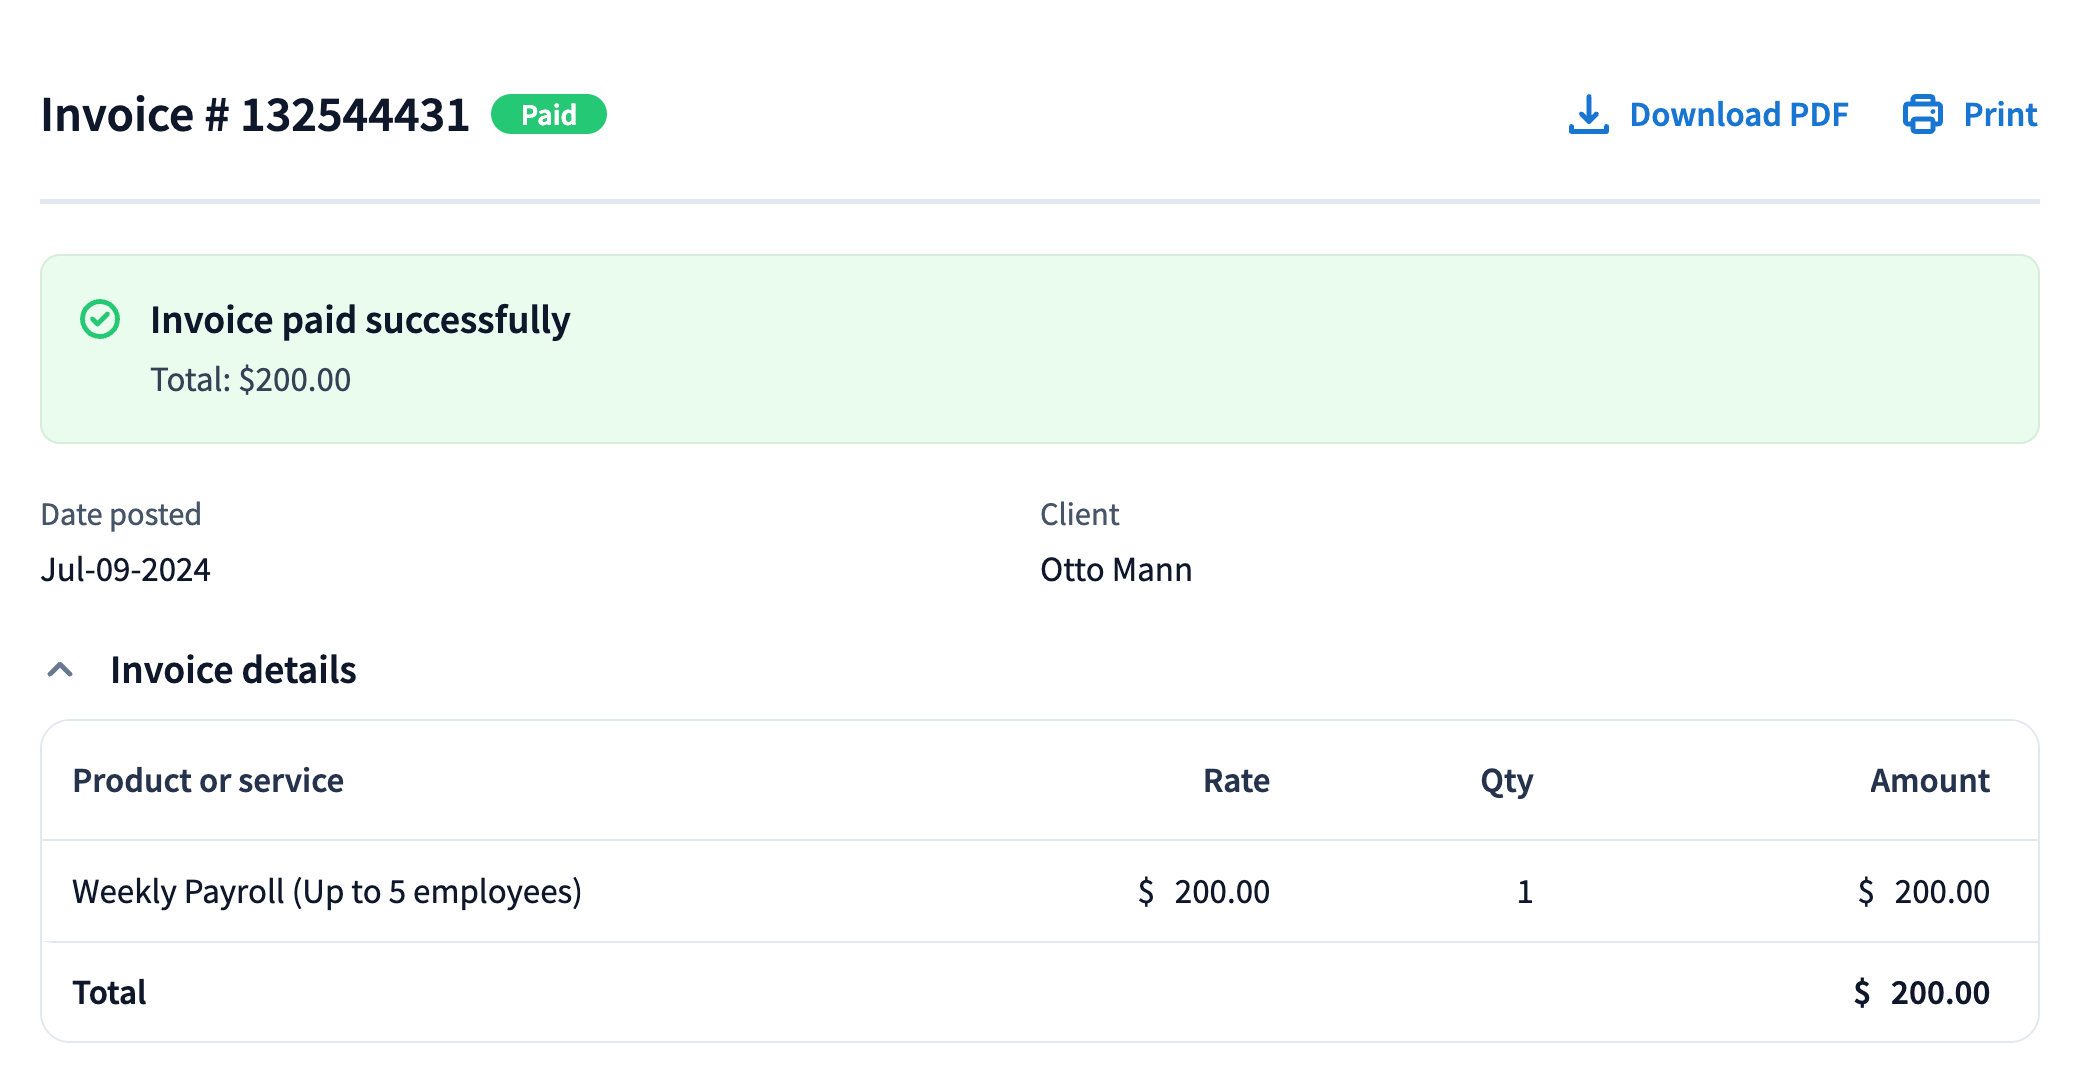Collapse the Invoice details chevron
Viewport: 2084px width, 1082px height.
coord(60,670)
